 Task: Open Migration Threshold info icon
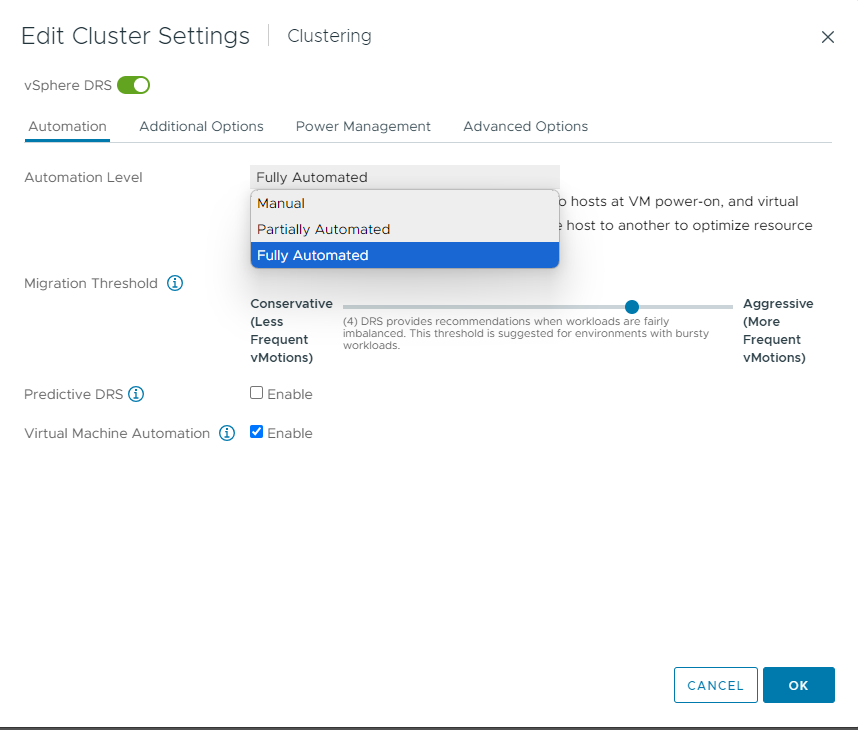point(175,283)
